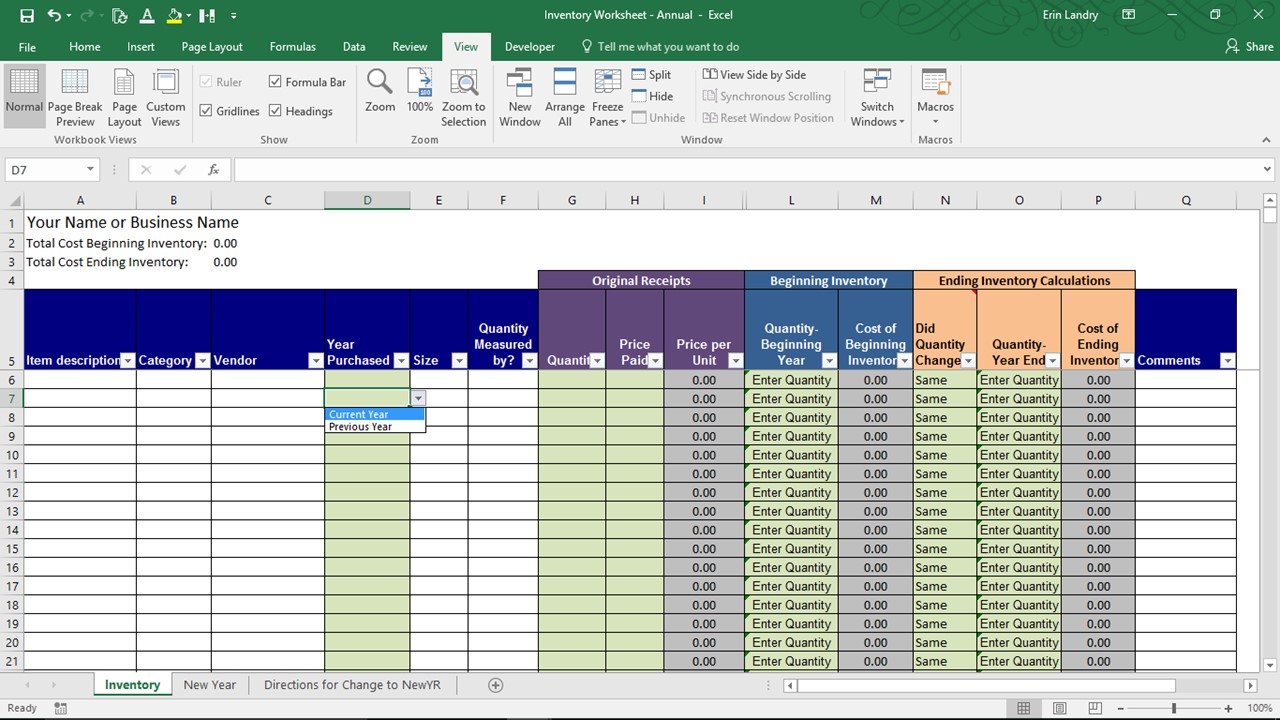
Task: Click View Side by Side
Action: [x=754, y=75]
